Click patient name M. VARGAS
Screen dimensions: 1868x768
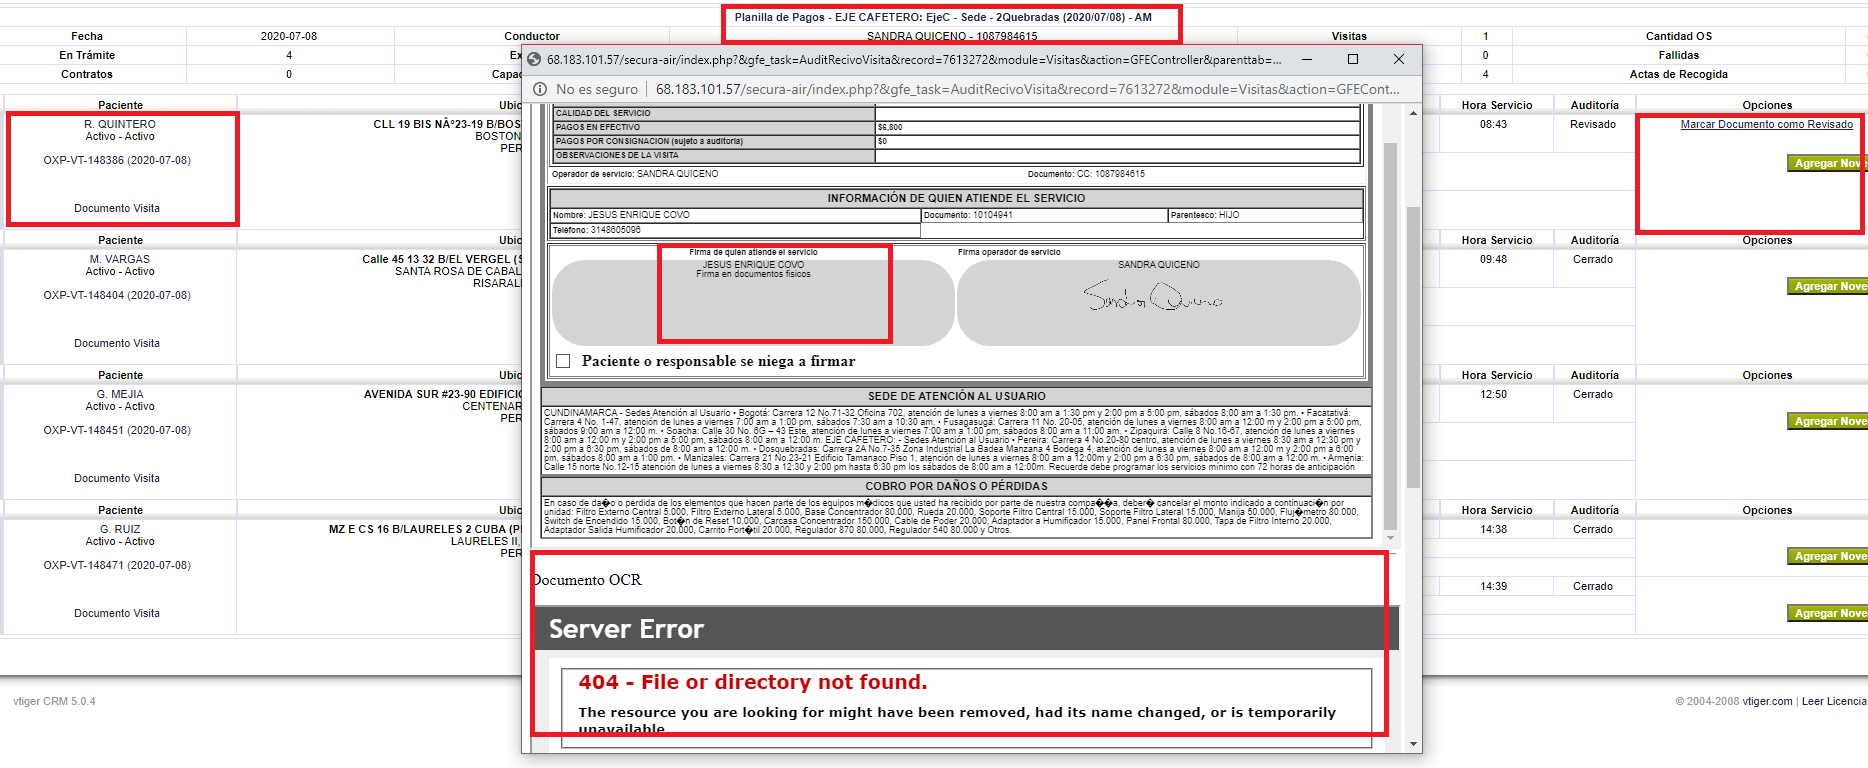(x=120, y=259)
